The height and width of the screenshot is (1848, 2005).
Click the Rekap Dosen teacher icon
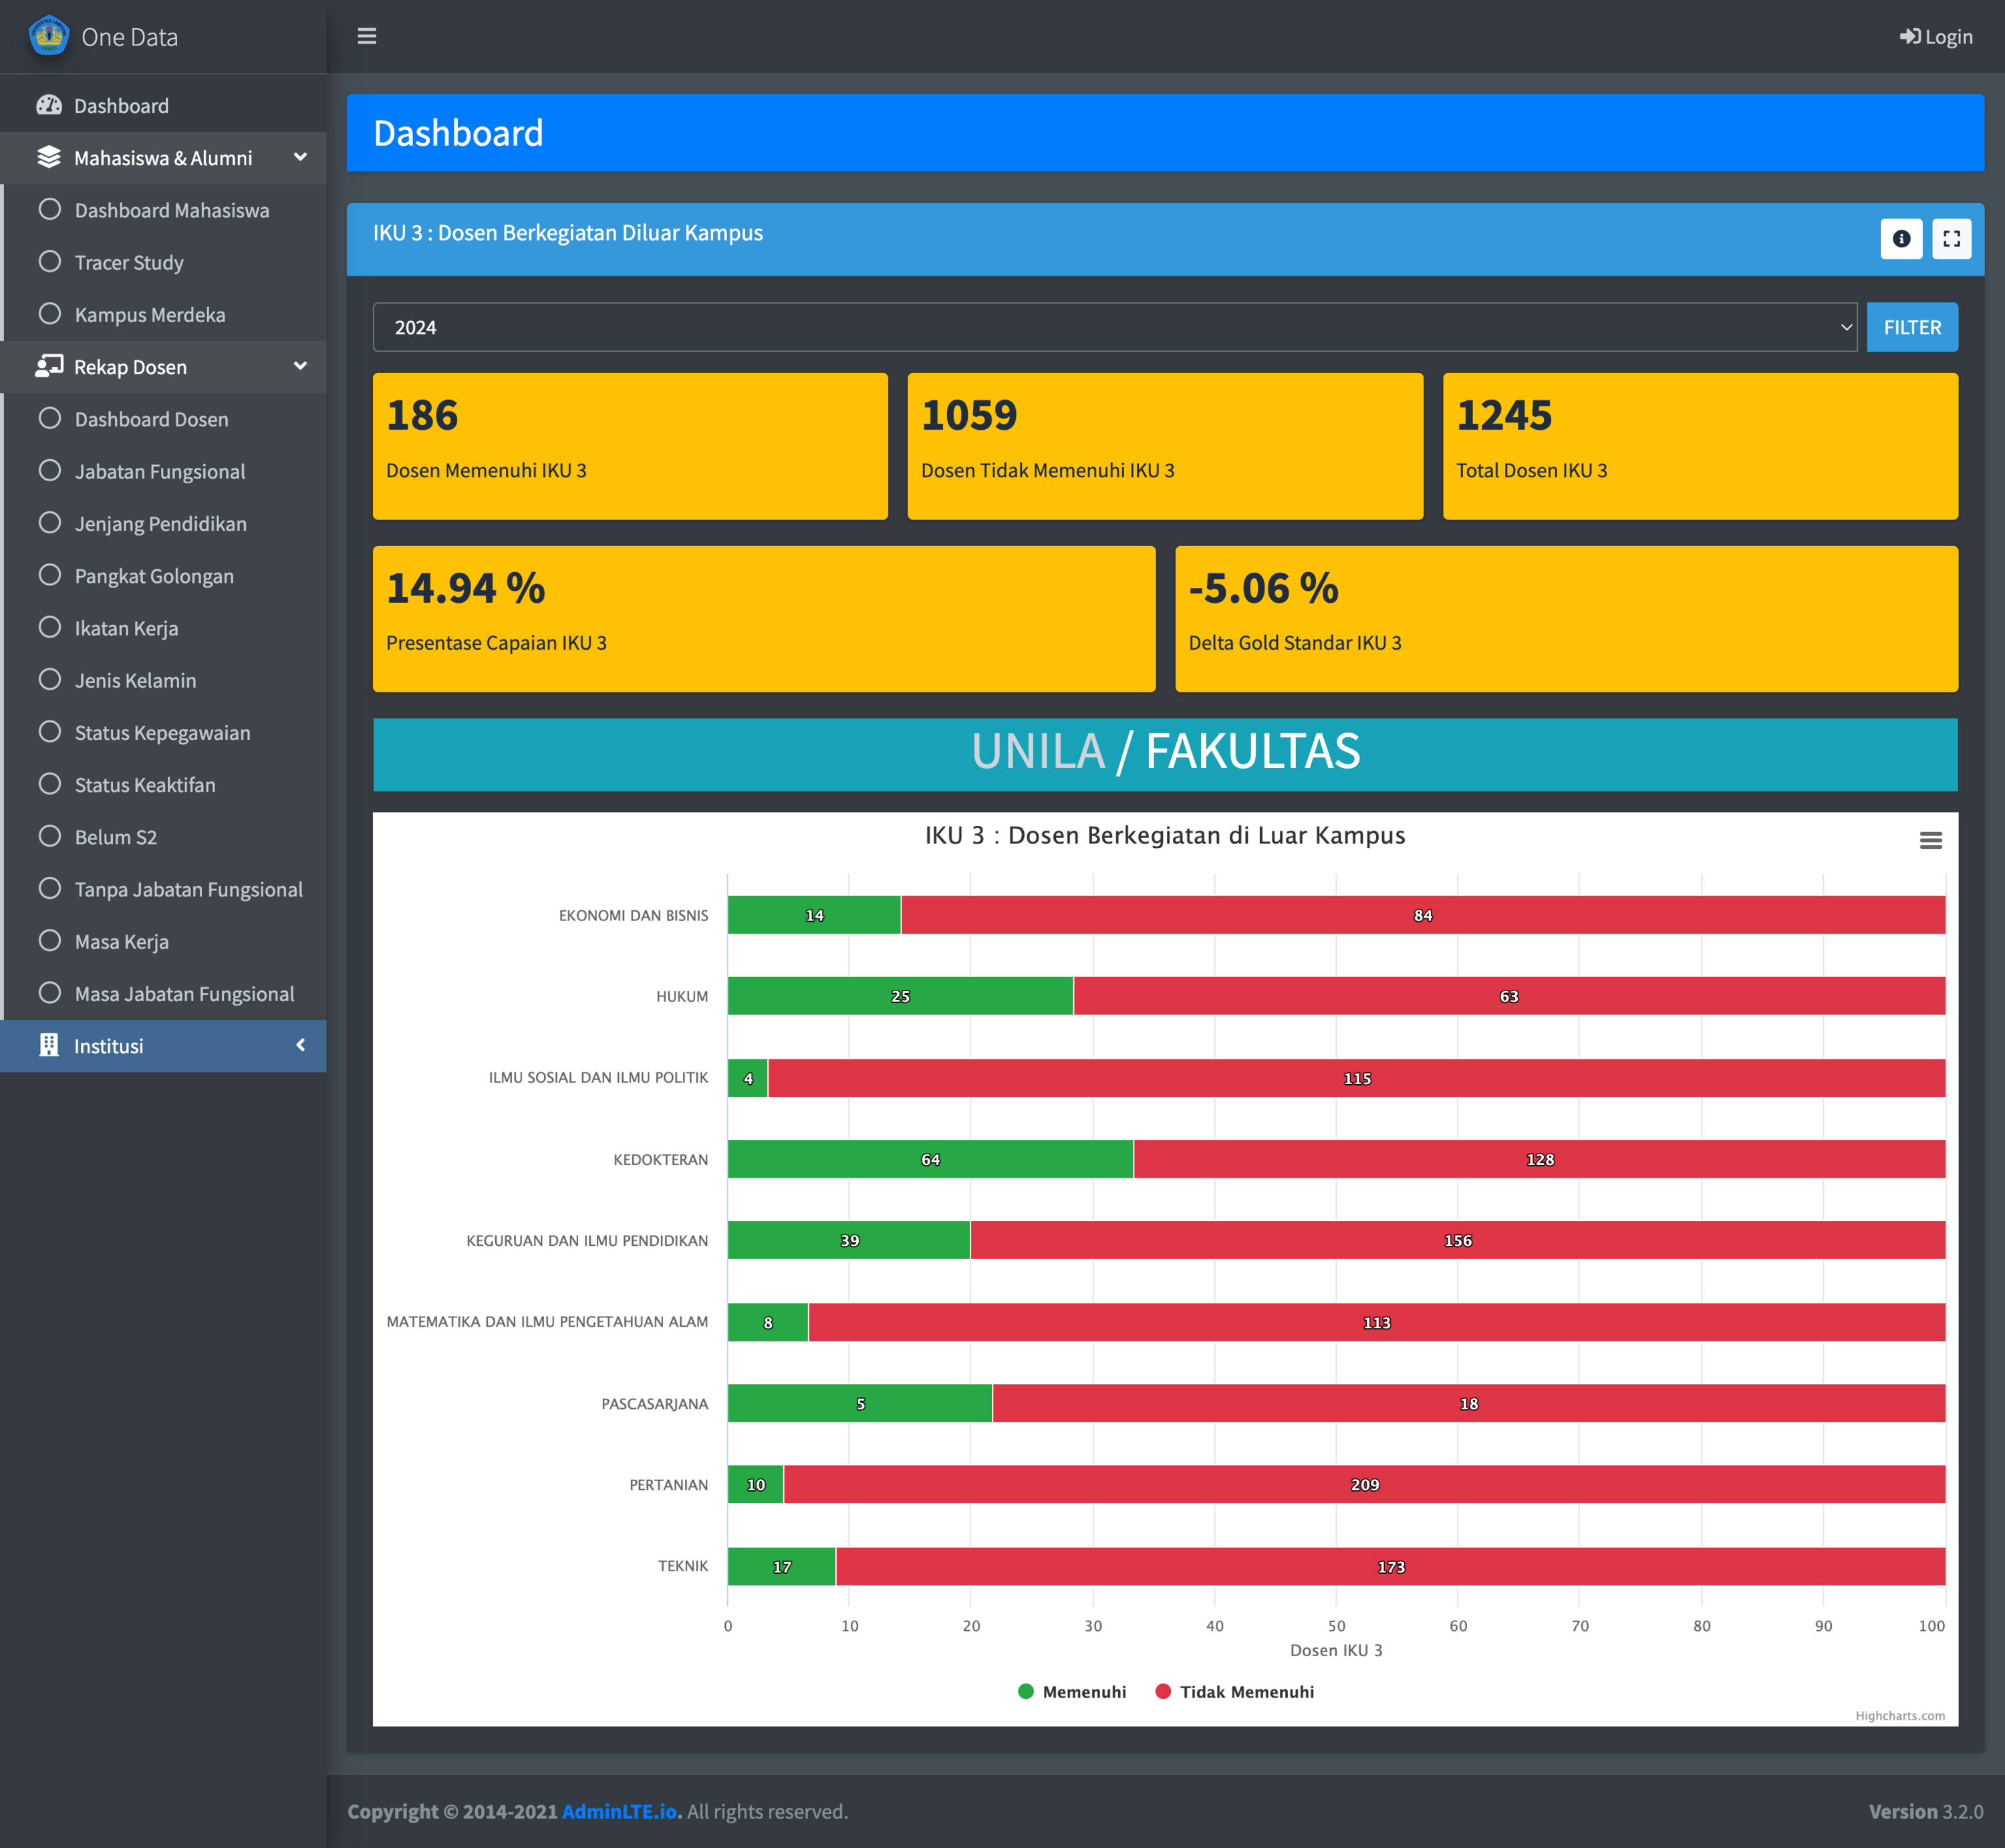click(49, 366)
